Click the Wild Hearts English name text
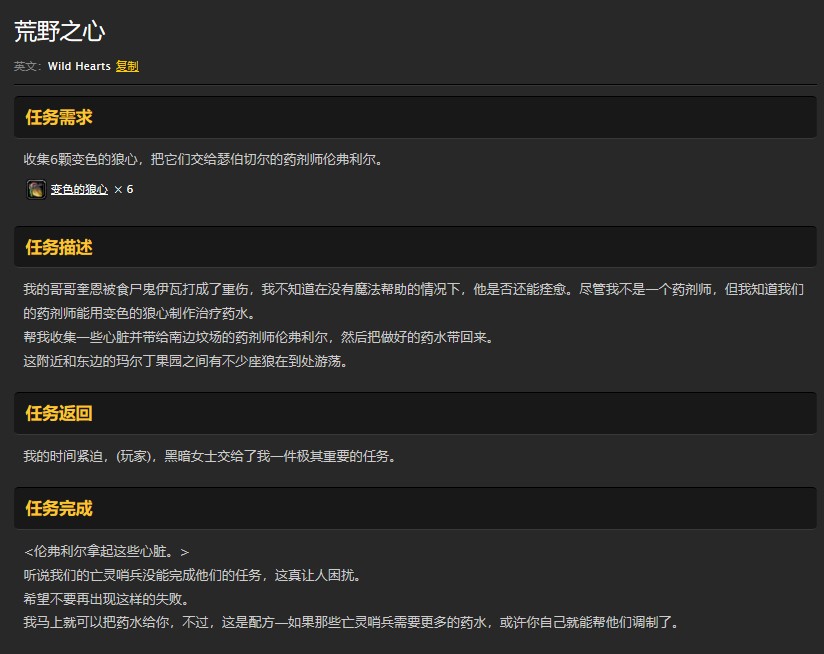The image size is (824, 654). (x=79, y=66)
